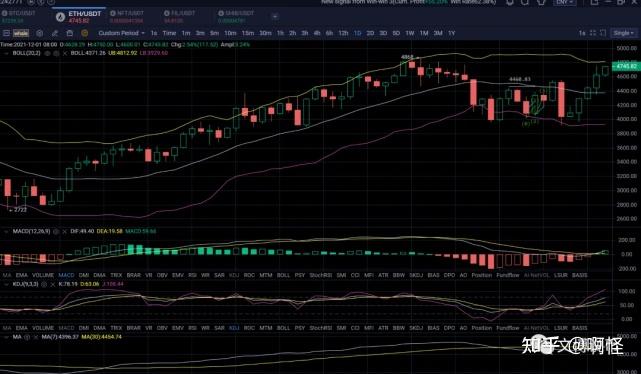
Task: Switch to the ETH/USDT tab
Action: coord(79,17)
